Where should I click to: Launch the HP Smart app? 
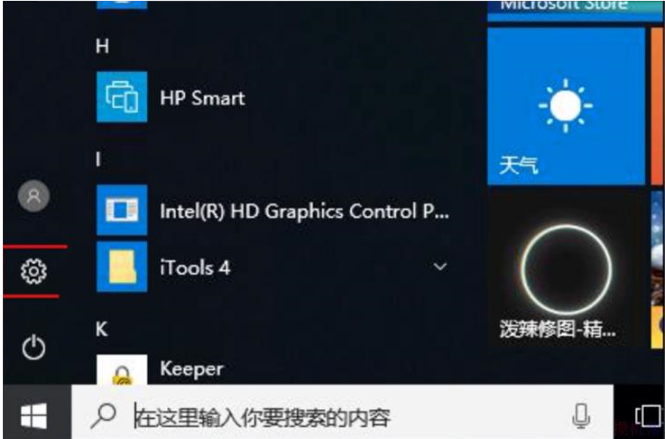click(201, 98)
